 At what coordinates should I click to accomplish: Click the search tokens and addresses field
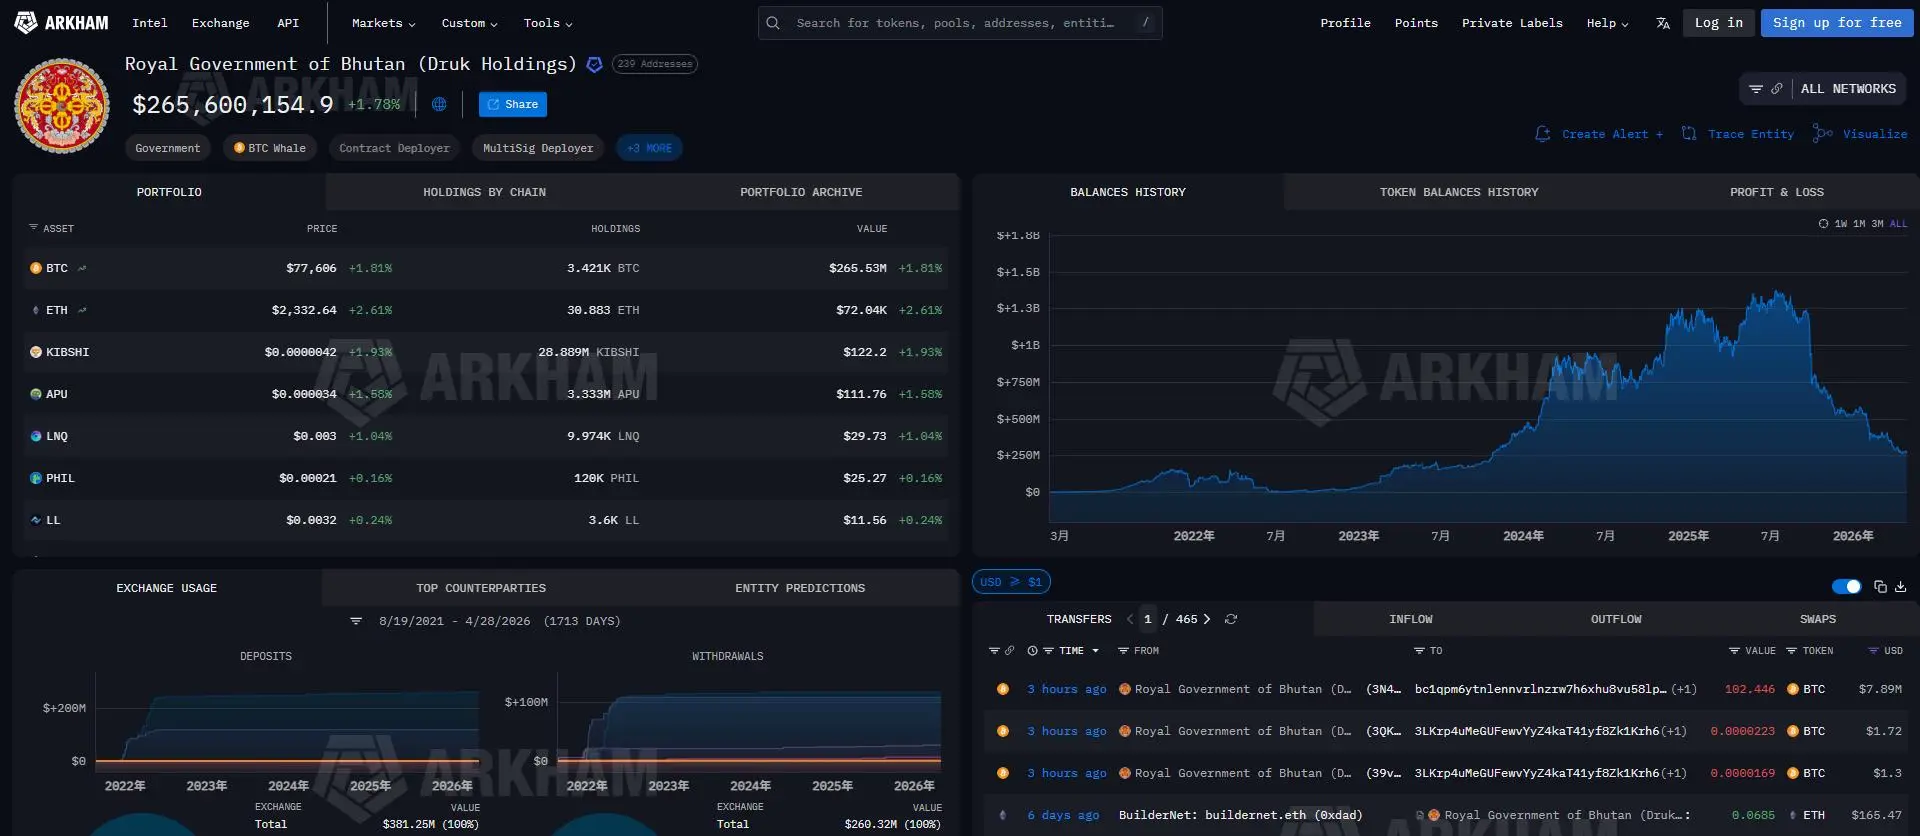coord(960,23)
